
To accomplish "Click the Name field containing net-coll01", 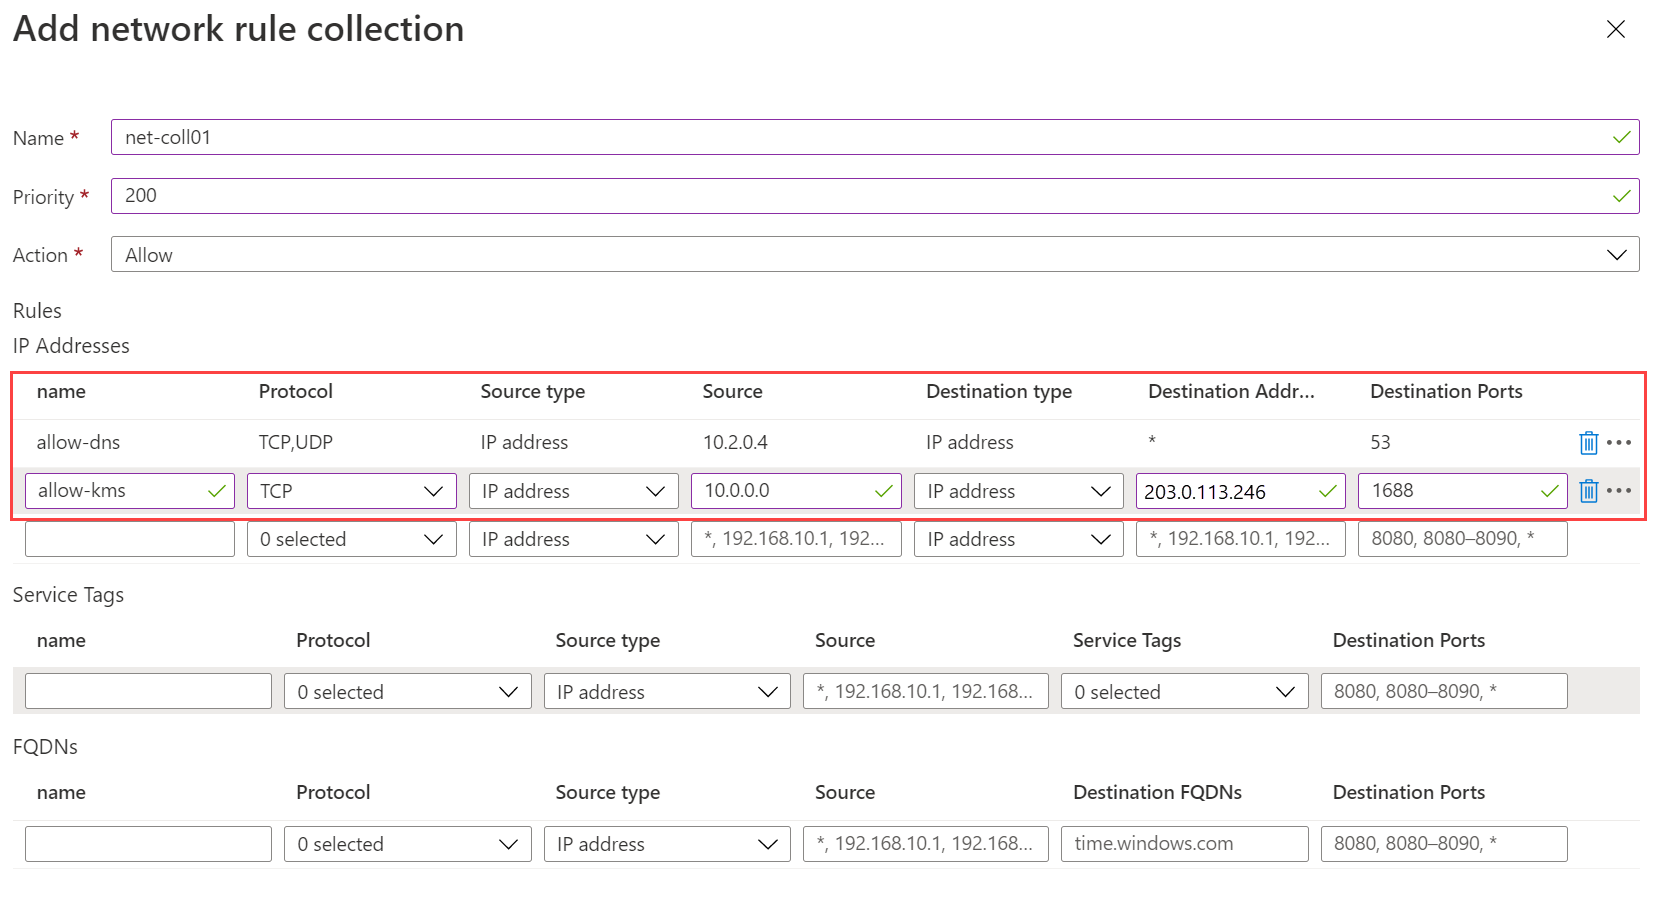I will tap(875, 138).
